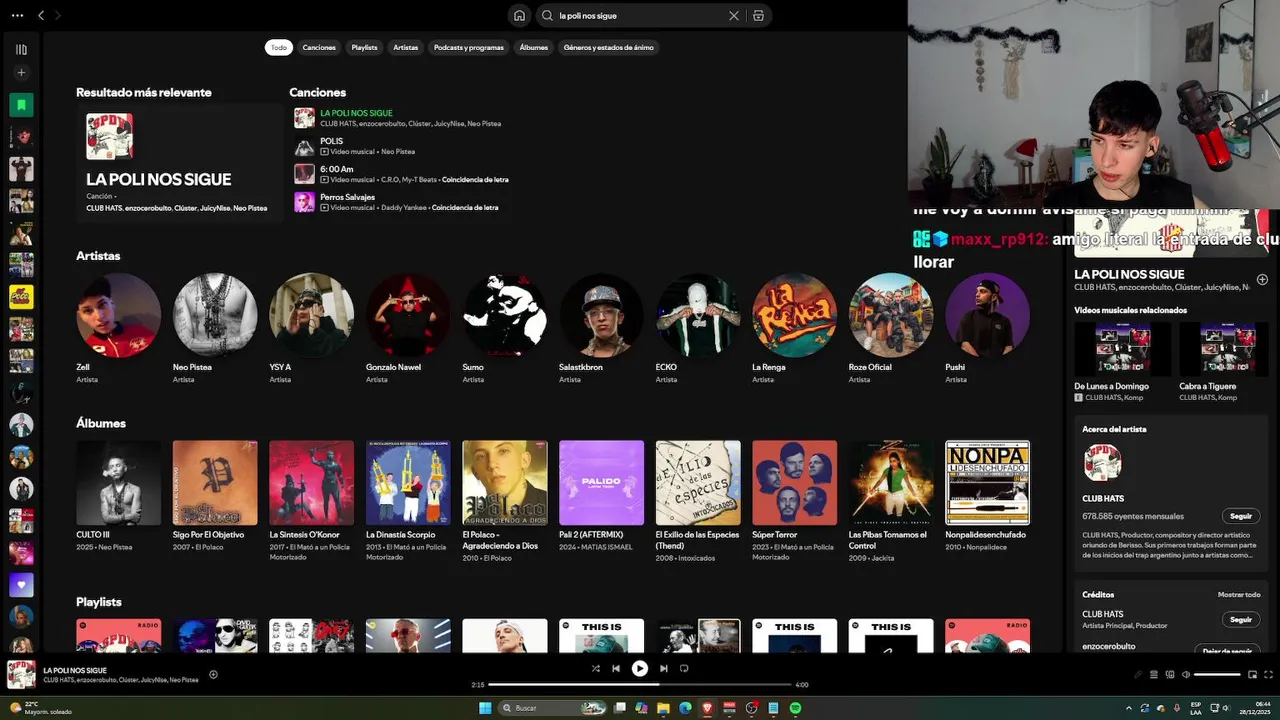Open Windows Start menu
Screen dimensions: 1280x720
485,708
